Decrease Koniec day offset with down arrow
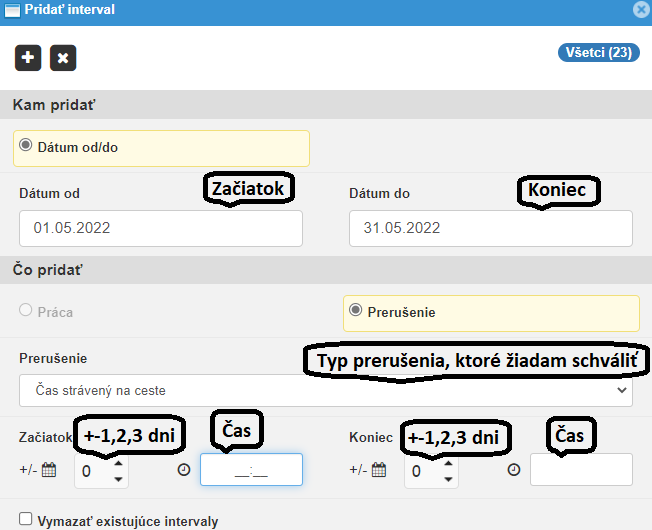652x530 pixels. coord(449,479)
